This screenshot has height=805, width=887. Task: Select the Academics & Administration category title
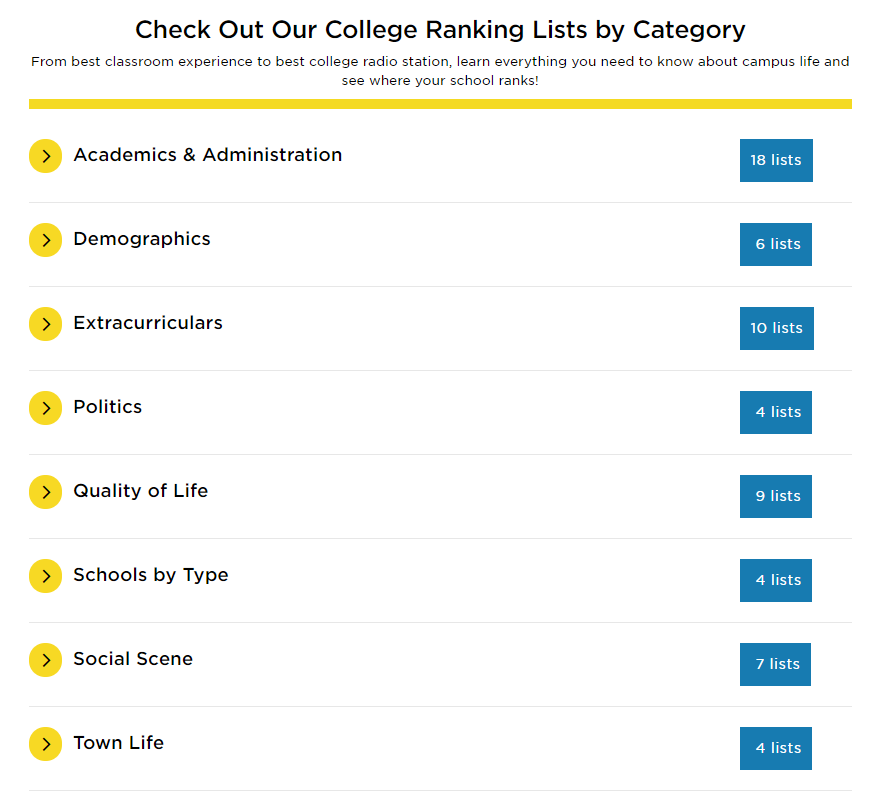tap(208, 155)
